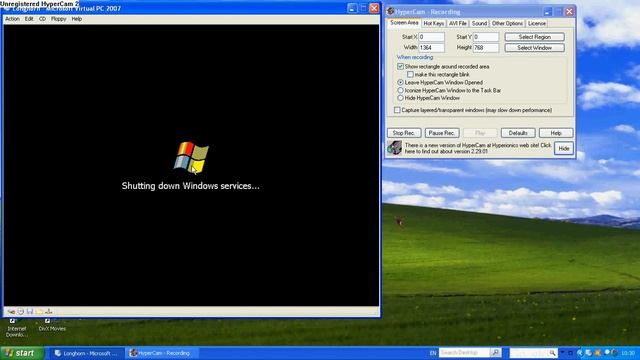
Task: Click the Search Desktop magnifier button
Action: (x=496, y=353)
